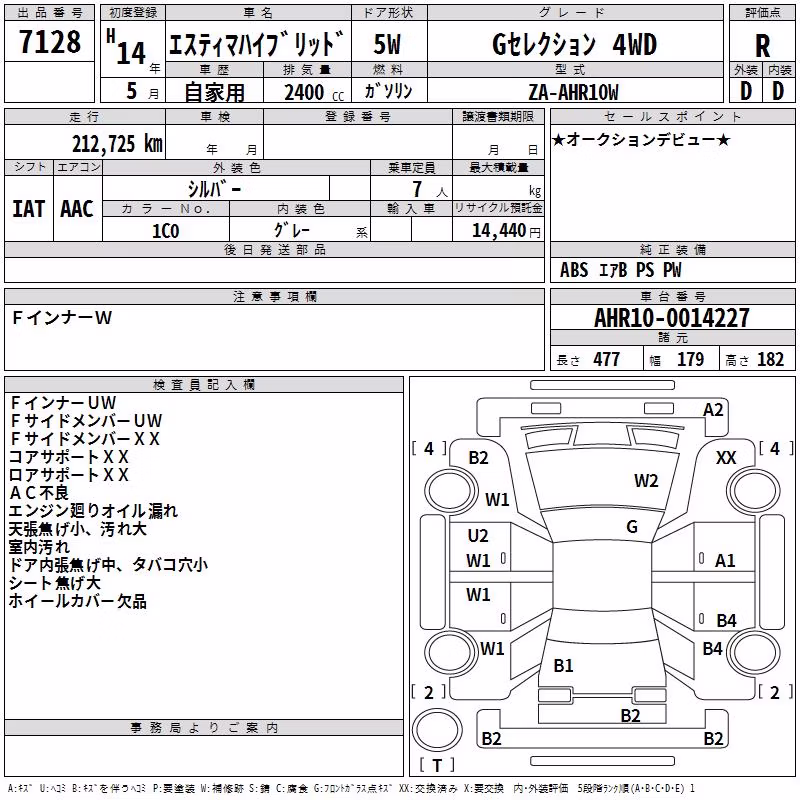Click the B1 mark on rear hatch
The width and height of the screenshot is (800, 800).
[563, 666]
